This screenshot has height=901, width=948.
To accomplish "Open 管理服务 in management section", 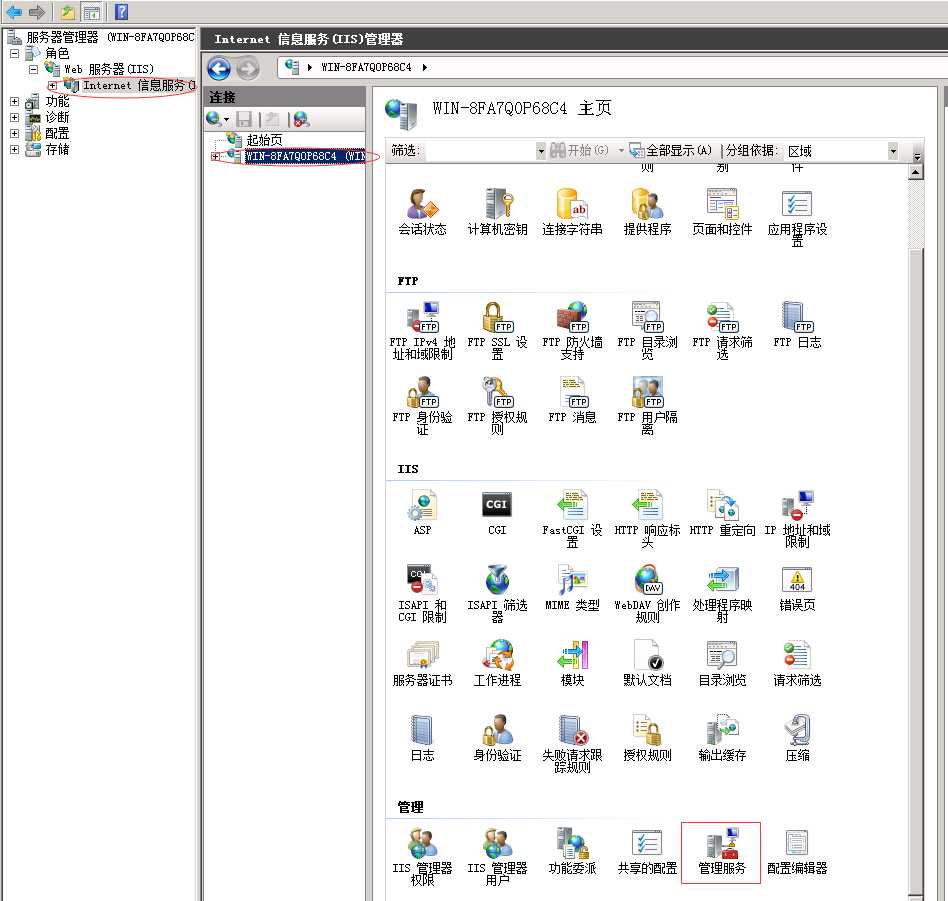I will pyautogui.click(x=721, y=853).
